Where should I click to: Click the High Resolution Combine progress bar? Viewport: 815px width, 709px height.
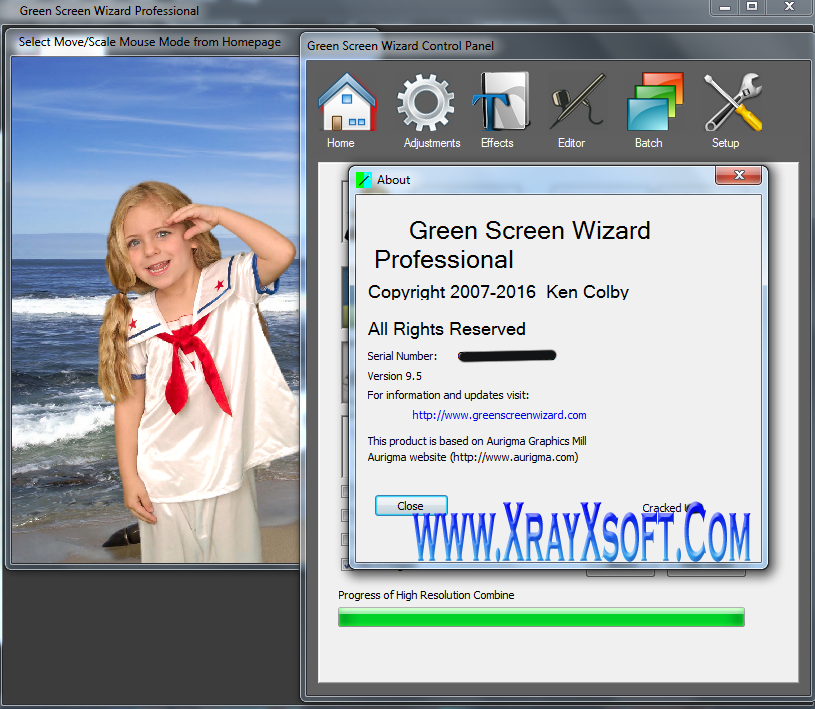coord(541,618)
